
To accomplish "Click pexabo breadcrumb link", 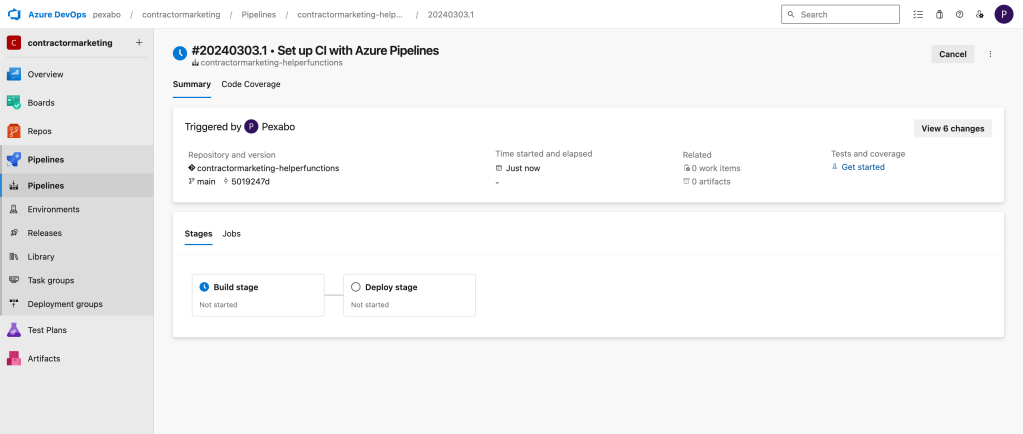I will (107, 14).
